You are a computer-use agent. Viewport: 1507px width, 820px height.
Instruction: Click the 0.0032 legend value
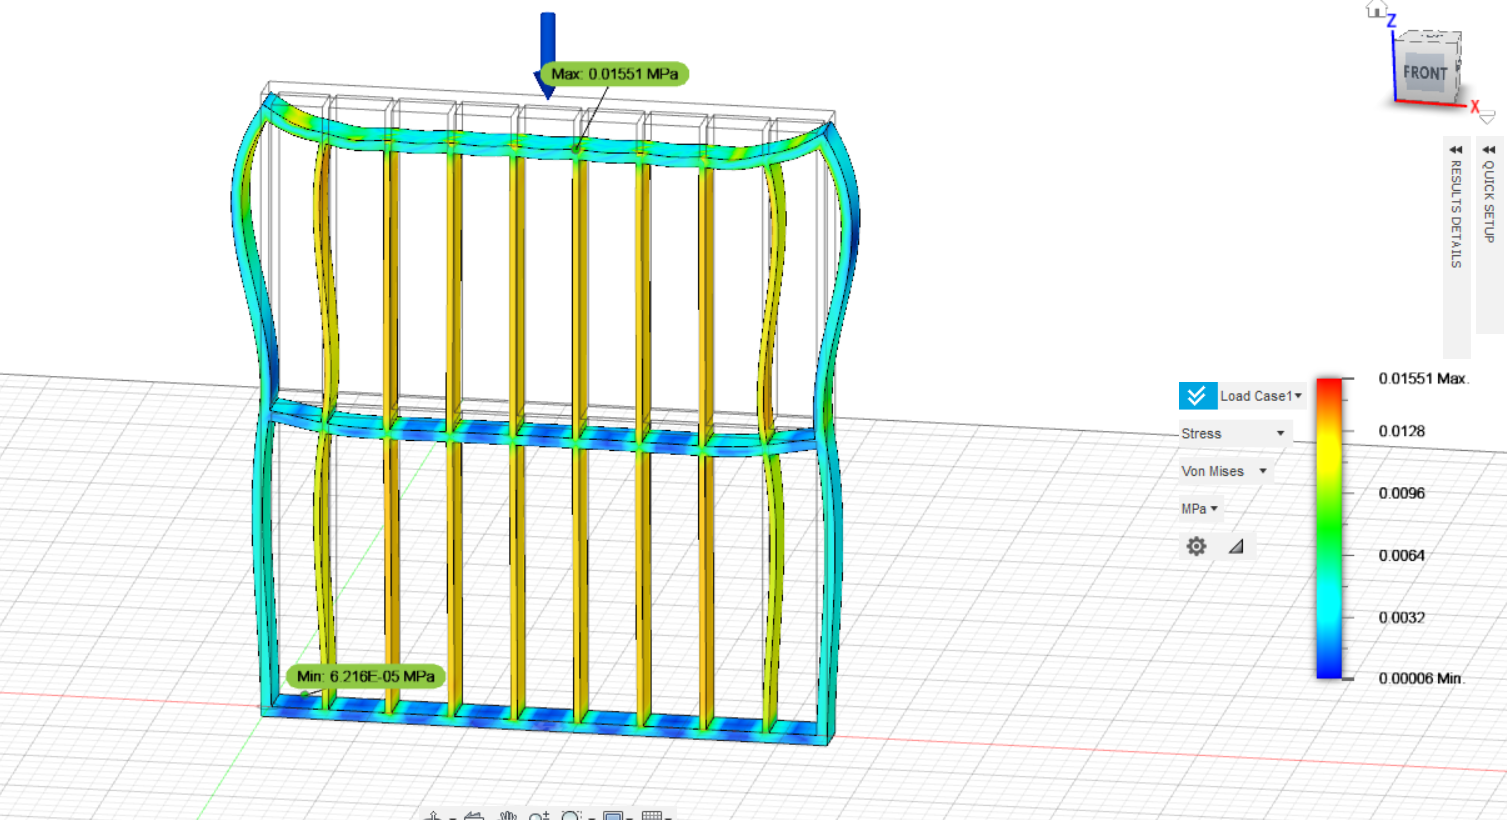1402,617
